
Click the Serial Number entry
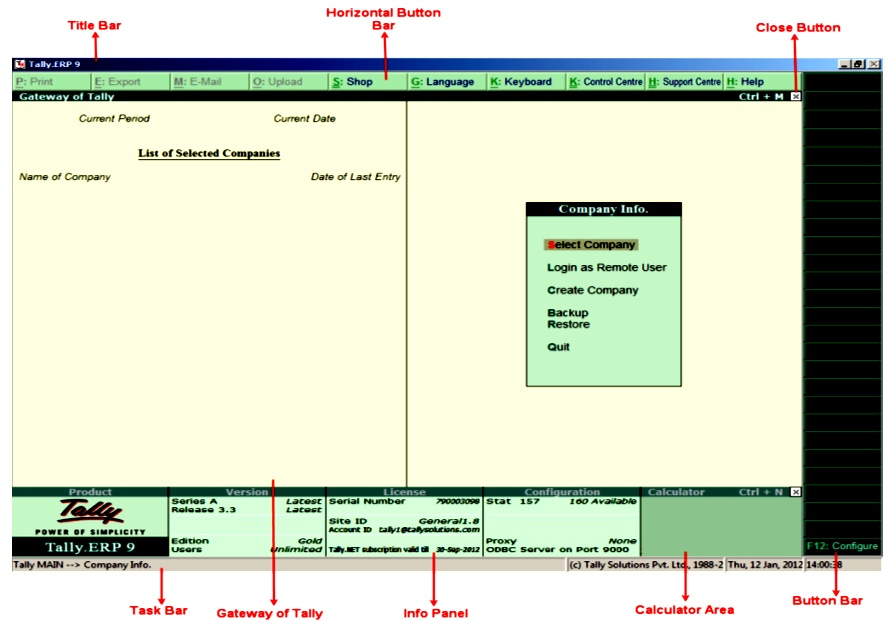tap(404, 501)
